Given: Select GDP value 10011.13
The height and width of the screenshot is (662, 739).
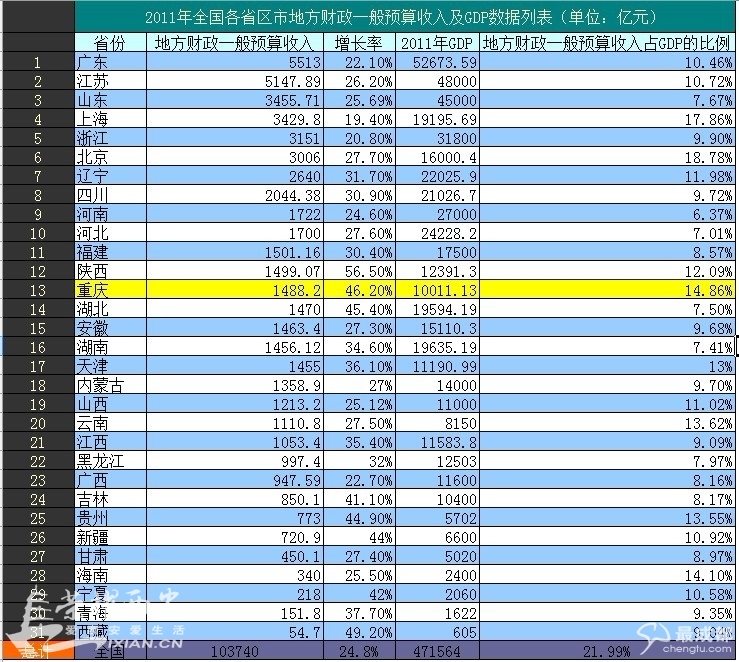Looking at the screenshot, I should pyautogui.click(x=437, y=290).
